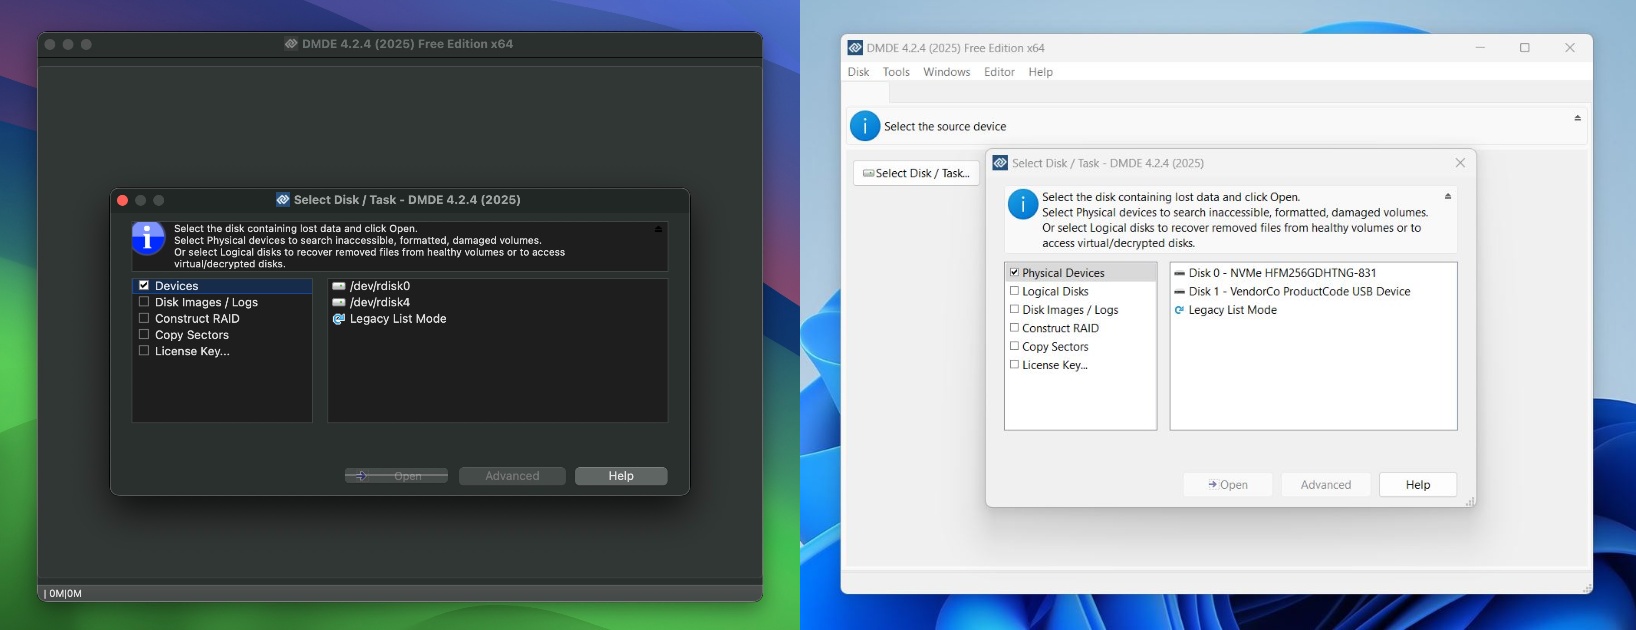Collapse info panel arrow in macOS dialog
The height and width of the screenshot is (630, 1636).
click(658, 229)
